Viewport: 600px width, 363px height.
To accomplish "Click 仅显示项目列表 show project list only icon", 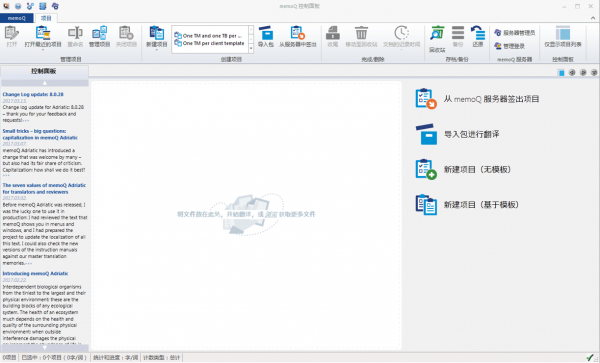I will pyautogui.click(x=563, y=34).
